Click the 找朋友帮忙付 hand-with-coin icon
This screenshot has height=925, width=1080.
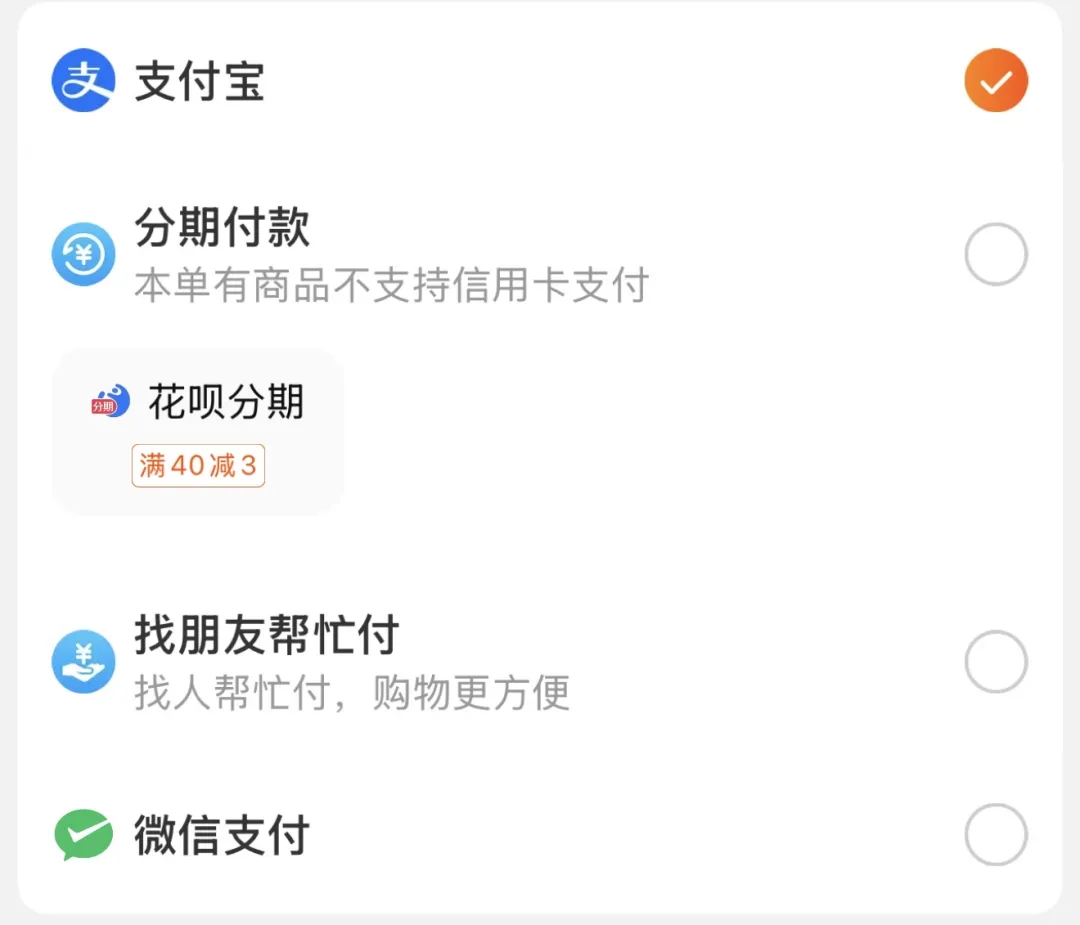(84, 660)
